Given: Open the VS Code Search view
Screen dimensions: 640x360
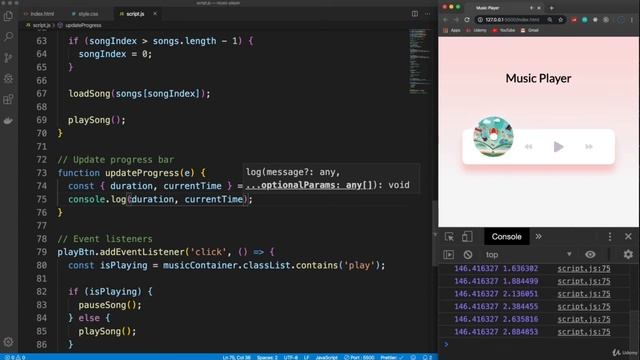Looking at the screenshot, I should coord(8,37).
